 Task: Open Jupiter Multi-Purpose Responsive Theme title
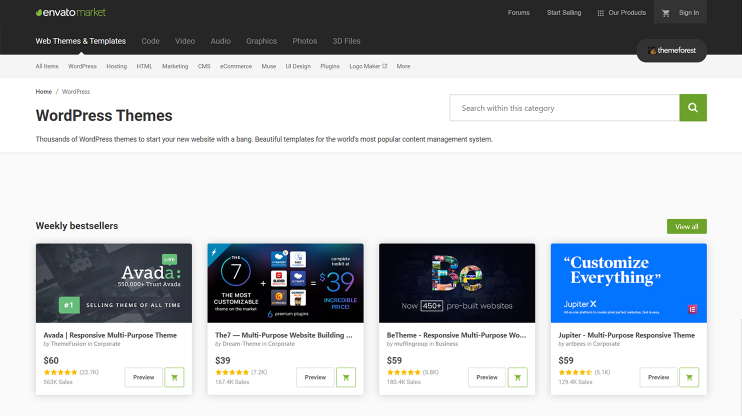pyautogui.click(x=627, y=335)
